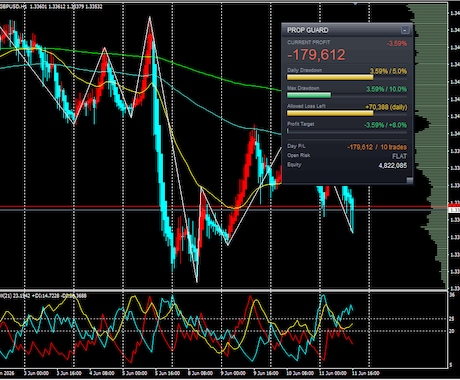Screen dimensions: 460x380
Task: Click the Open Risk label
Action: pyautogui.click(x=298, y=155)
